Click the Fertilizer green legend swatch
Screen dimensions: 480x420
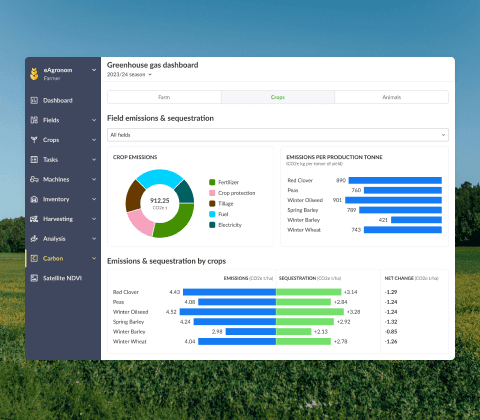[x=212, y=182]
